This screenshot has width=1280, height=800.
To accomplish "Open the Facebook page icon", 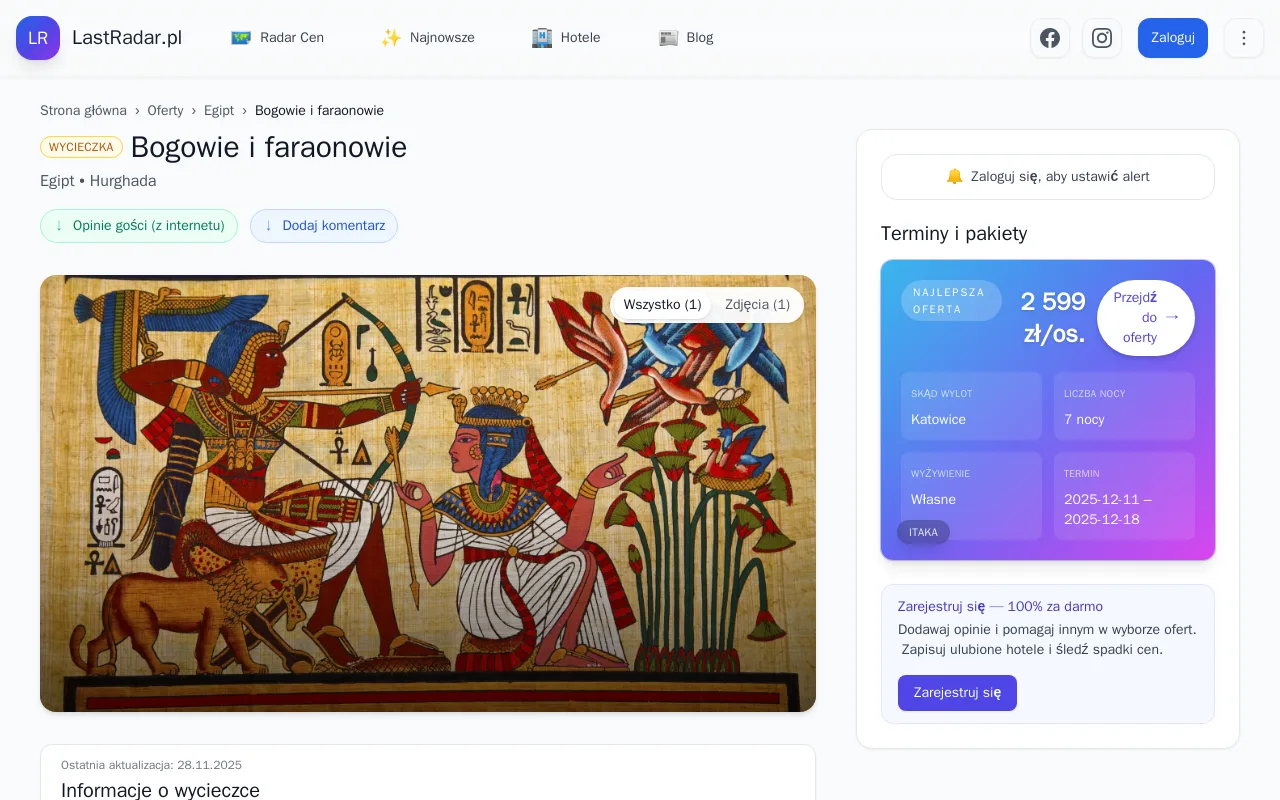I will (1050, 38).
